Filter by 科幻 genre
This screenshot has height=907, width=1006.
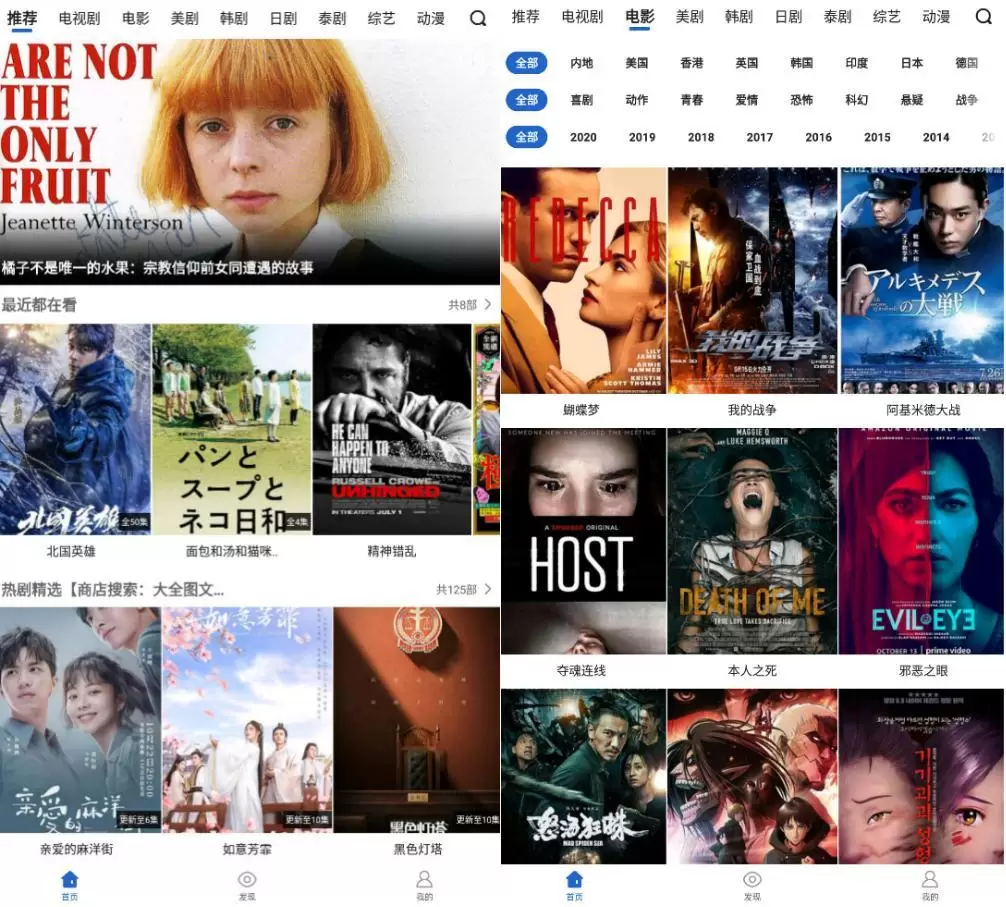click(857, 100)
